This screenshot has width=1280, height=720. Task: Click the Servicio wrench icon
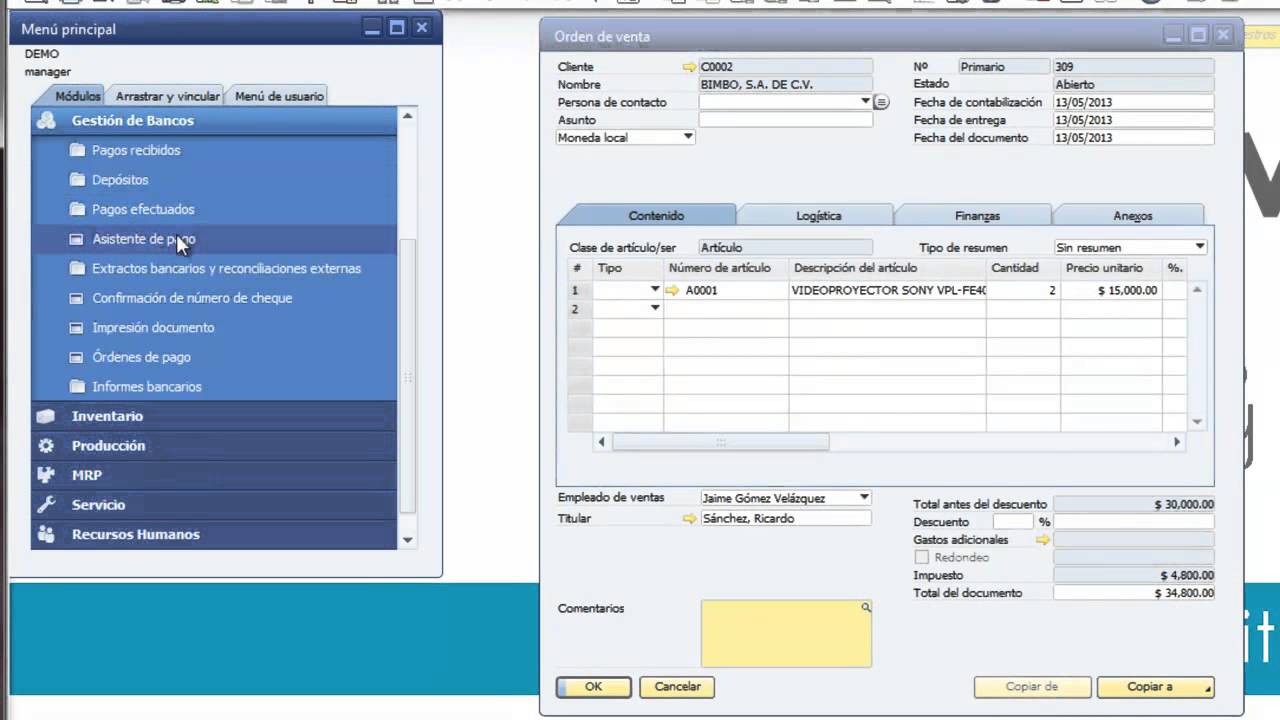[46, 505]
